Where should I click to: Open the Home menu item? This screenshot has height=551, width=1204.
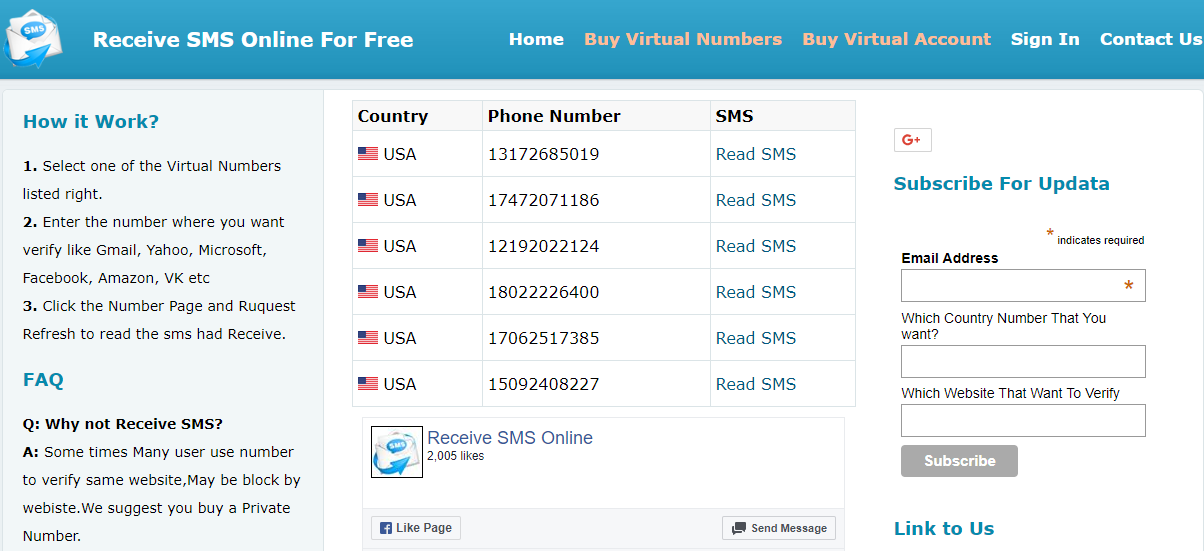(x=536, y=39)
